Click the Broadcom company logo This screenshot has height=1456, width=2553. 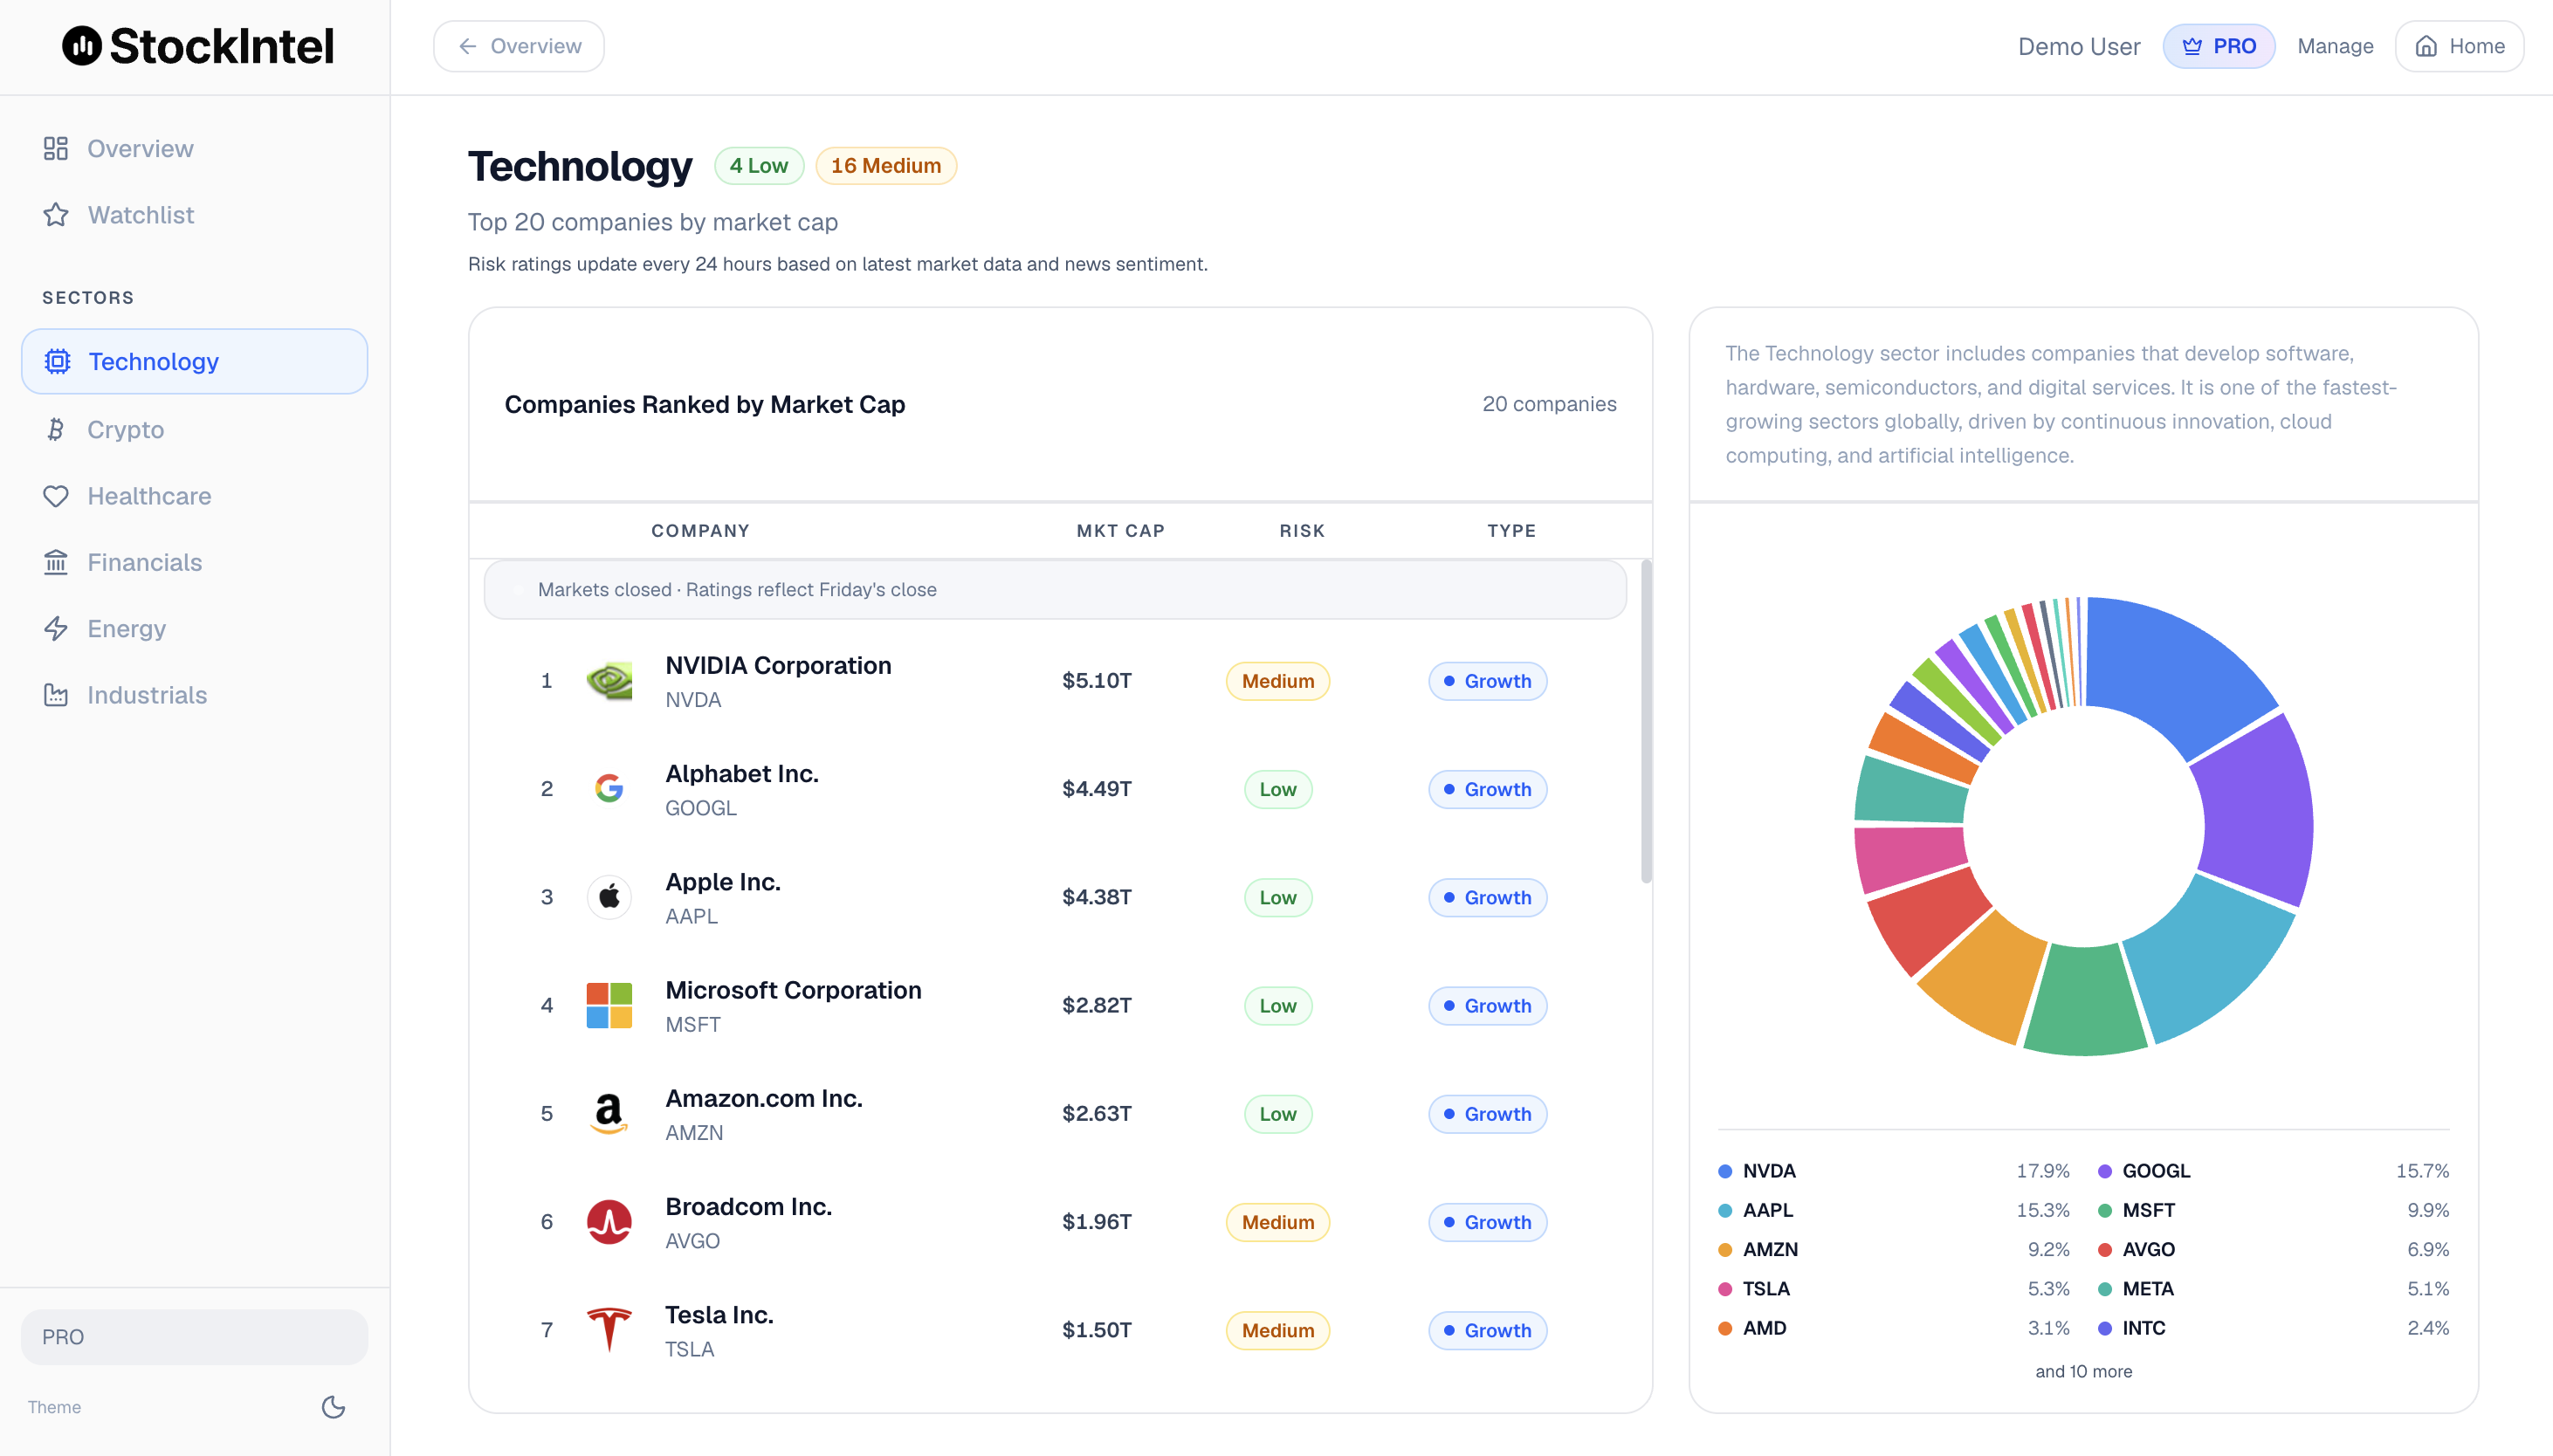[x=609, y=1222]
